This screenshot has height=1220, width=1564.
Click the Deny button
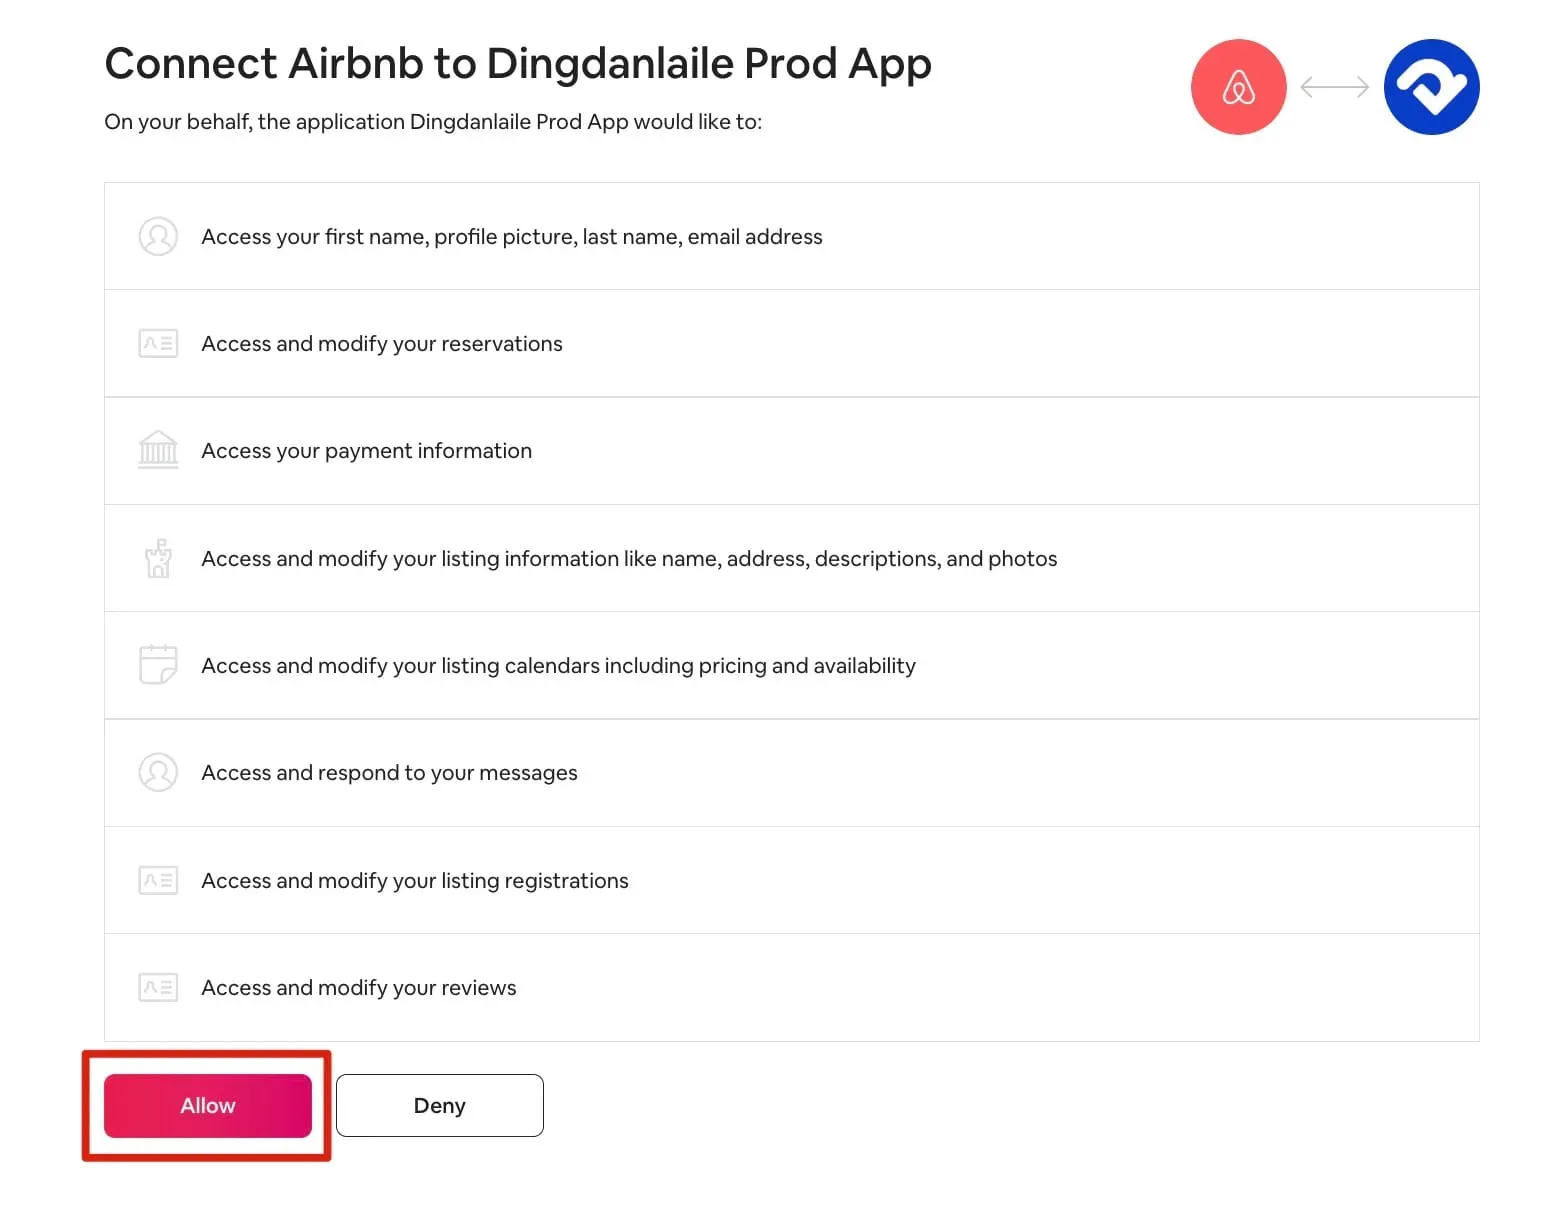tap(439, 1105)
